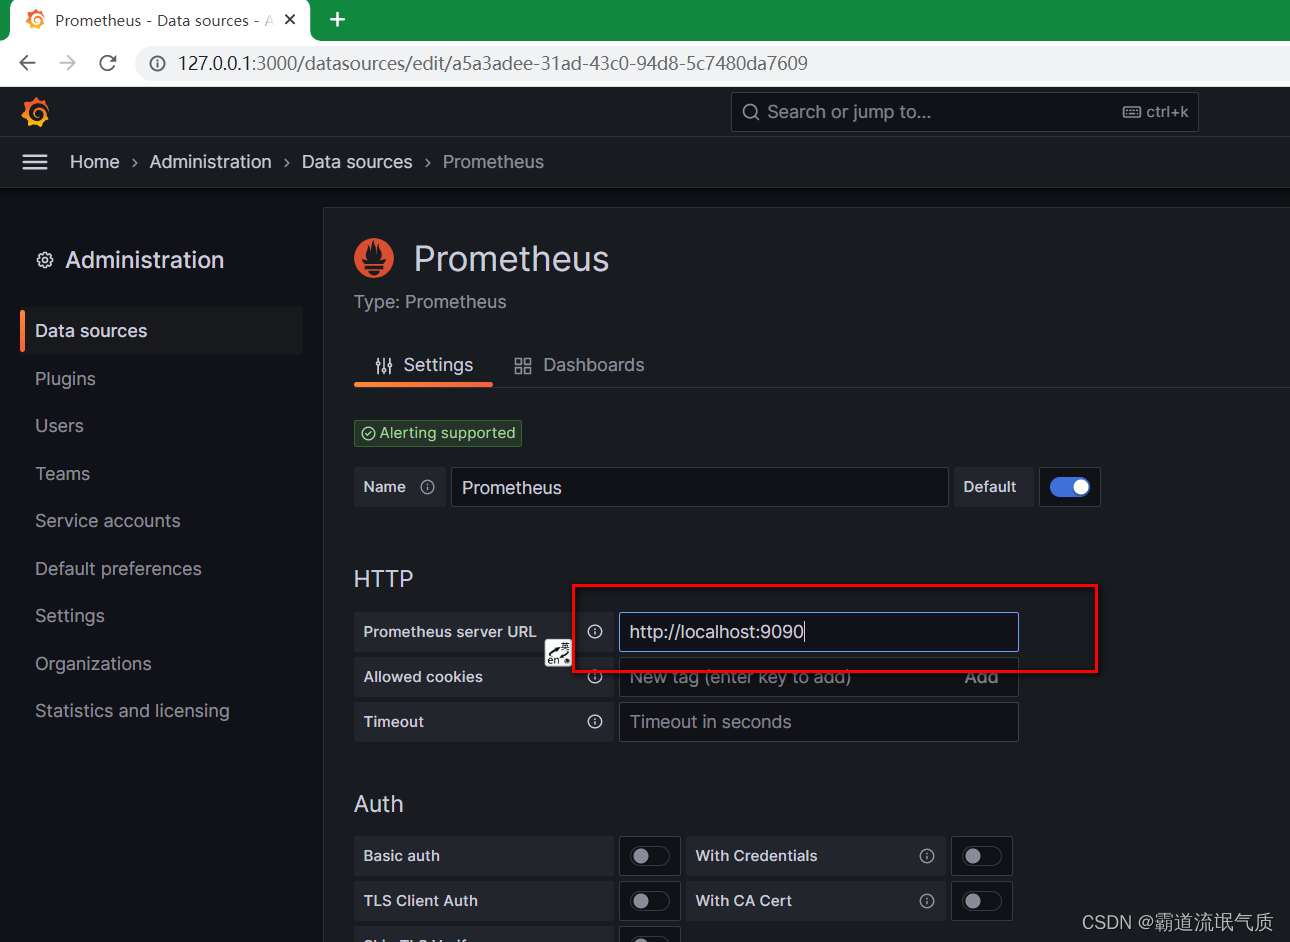Open Service accounts in the sidebar
The width and height of the screenshot is (1290, 942).
[108, 521]
